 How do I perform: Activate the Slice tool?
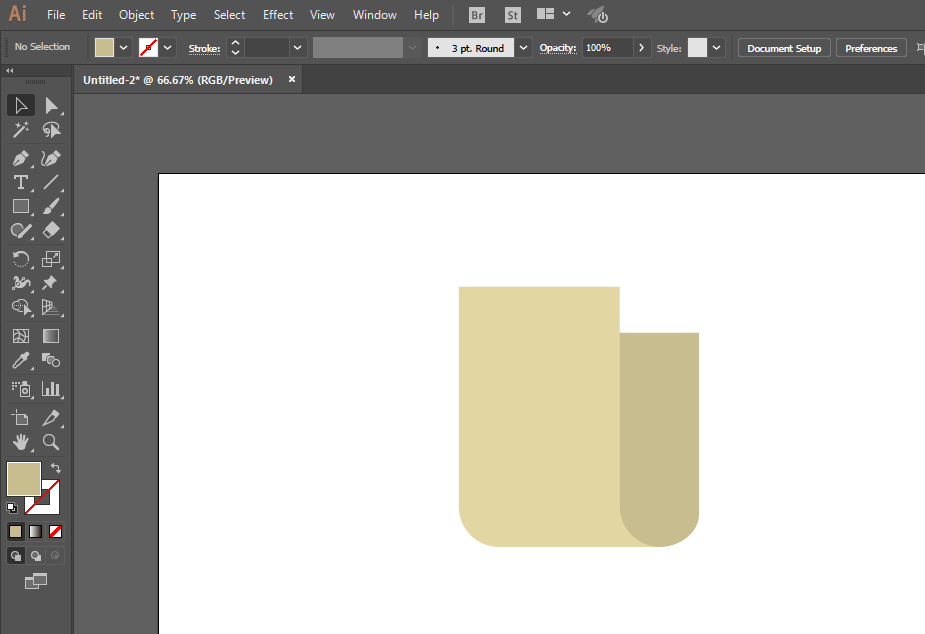click(51, 418)
